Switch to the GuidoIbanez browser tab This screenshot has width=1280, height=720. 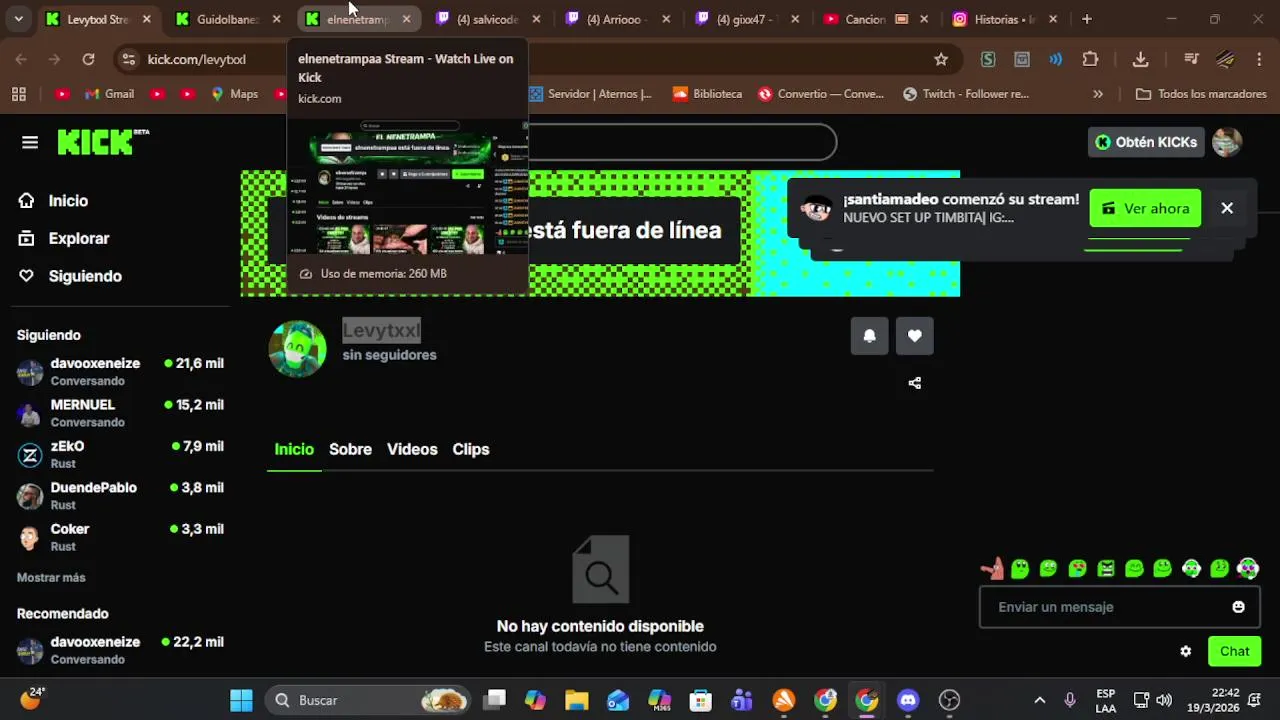point(227,19)
